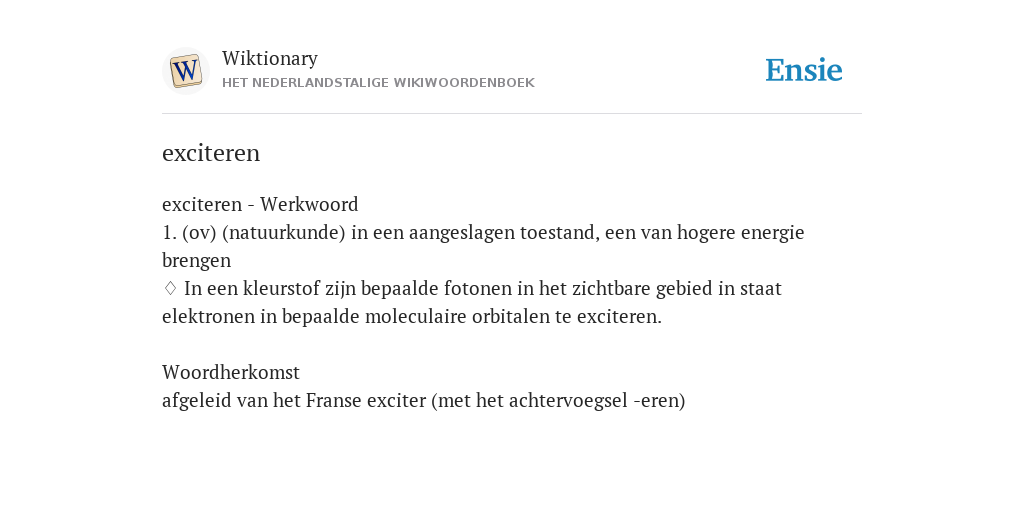The image size is (1024, 512).
Task: Click the suffix -eren in the etymology
Action: tap(656, 400)
